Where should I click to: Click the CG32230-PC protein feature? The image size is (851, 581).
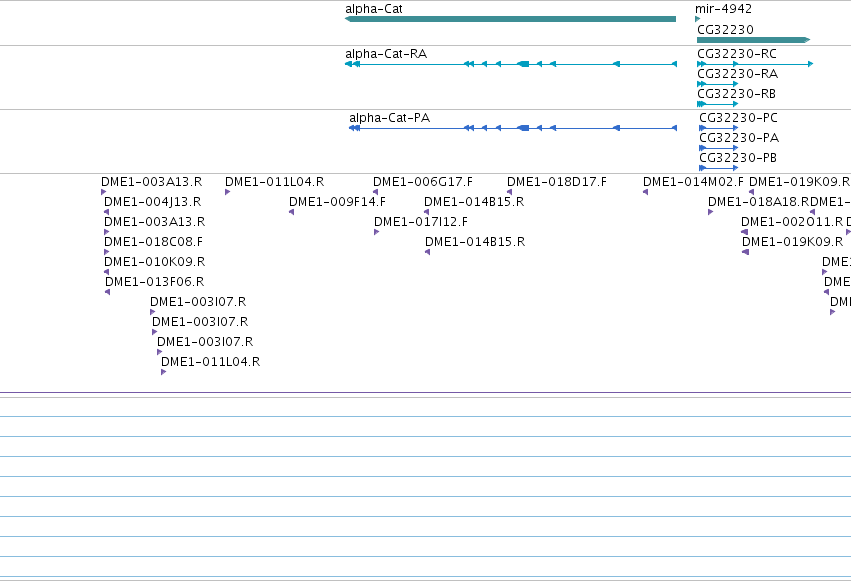[719, 128]
